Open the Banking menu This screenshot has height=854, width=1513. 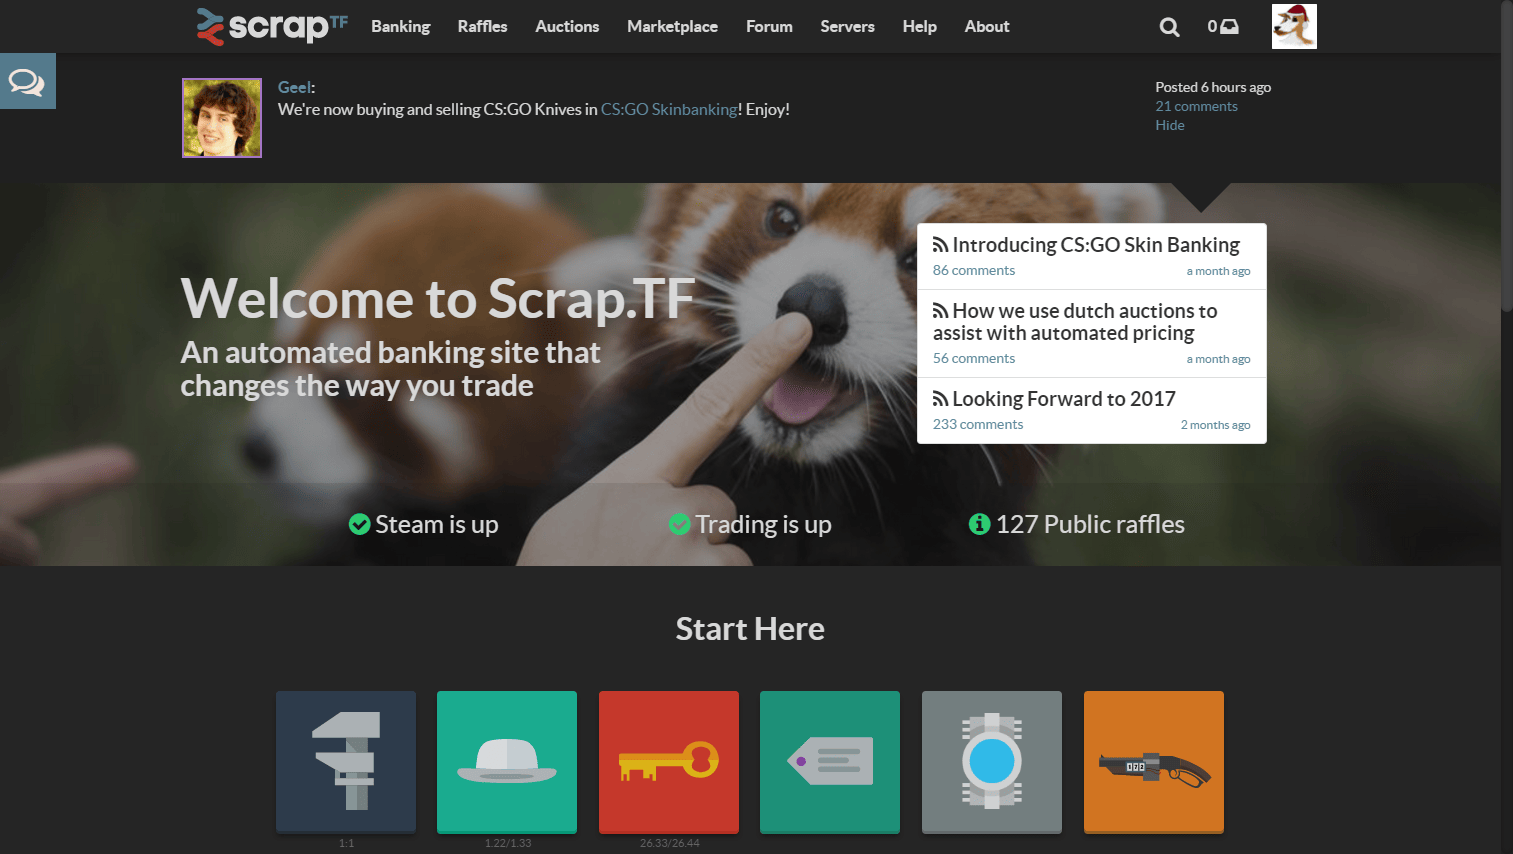tap(400, 26)
